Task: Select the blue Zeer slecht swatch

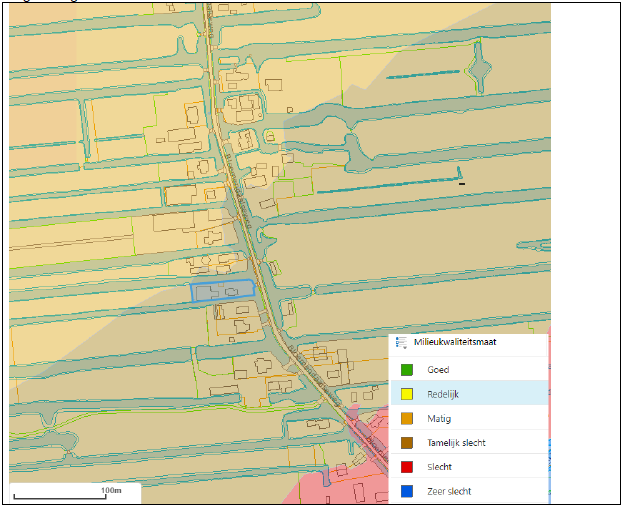Action: [407, 491]
